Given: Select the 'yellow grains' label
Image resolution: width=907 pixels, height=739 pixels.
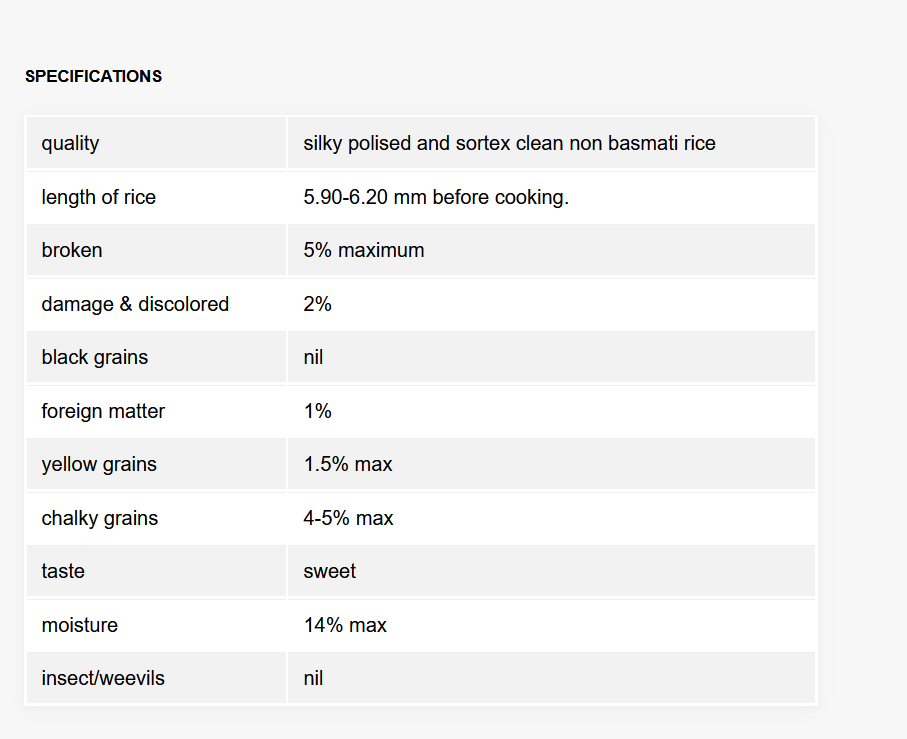Looking at the screenshot, I should coord(99,464).
